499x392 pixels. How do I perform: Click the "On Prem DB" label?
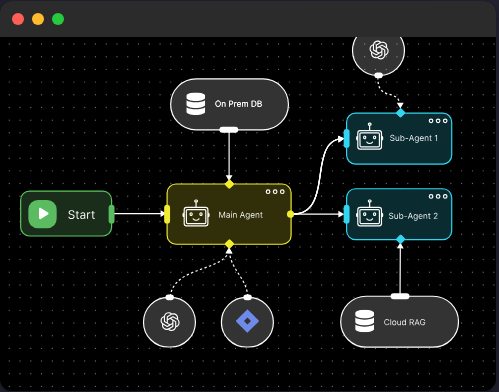tap(238, 104)
